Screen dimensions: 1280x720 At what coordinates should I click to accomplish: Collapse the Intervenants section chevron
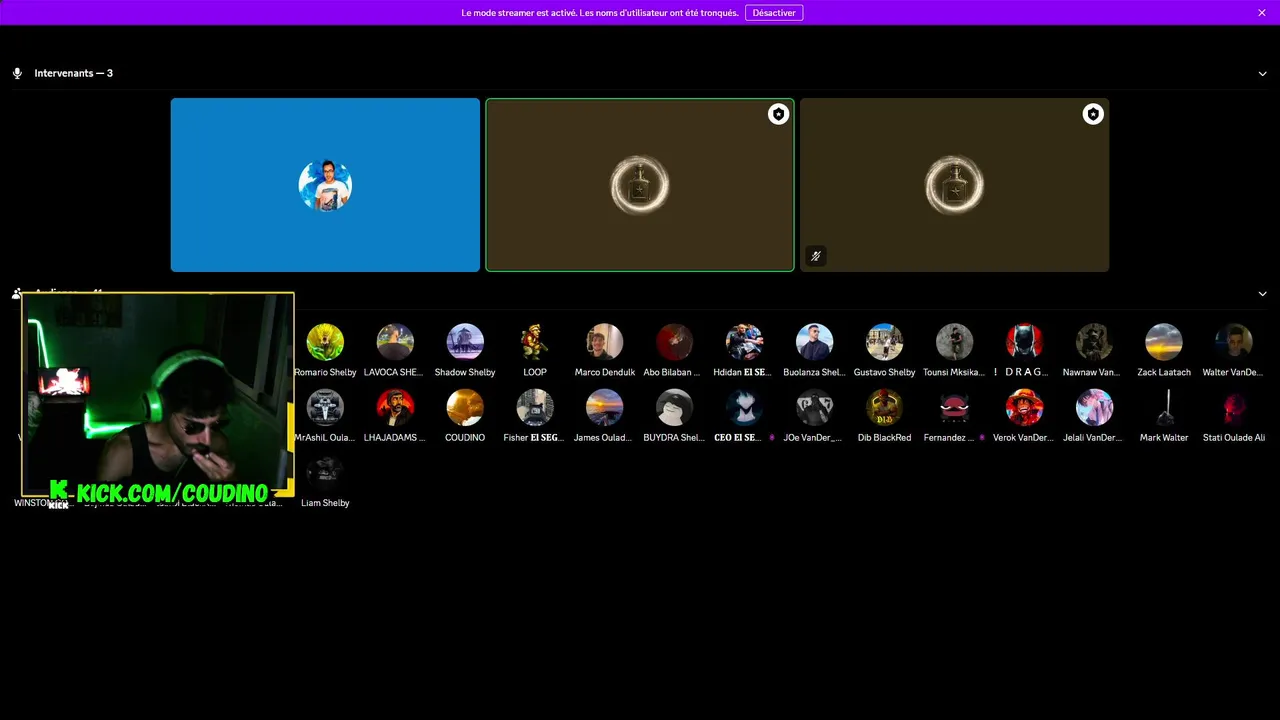[1262, 73]
